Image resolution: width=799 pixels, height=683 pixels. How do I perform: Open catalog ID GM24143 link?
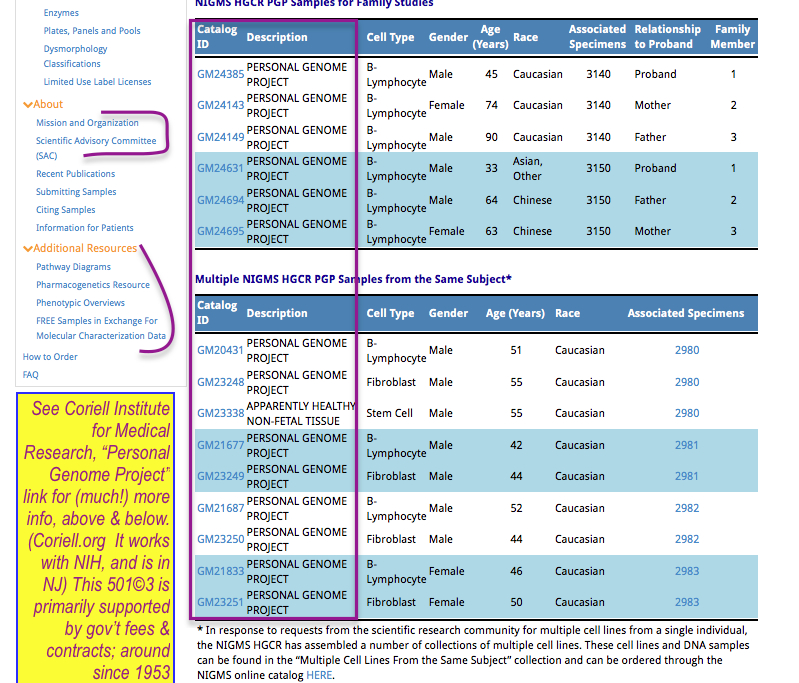tap(220, 105)
